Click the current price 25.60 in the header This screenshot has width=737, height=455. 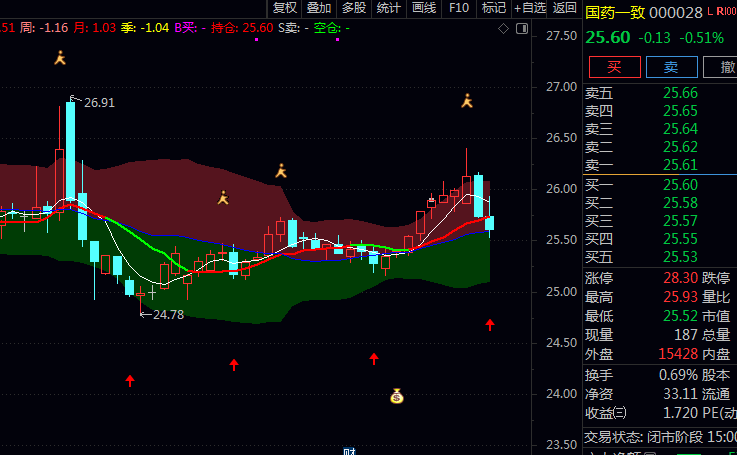click(608, 37)
